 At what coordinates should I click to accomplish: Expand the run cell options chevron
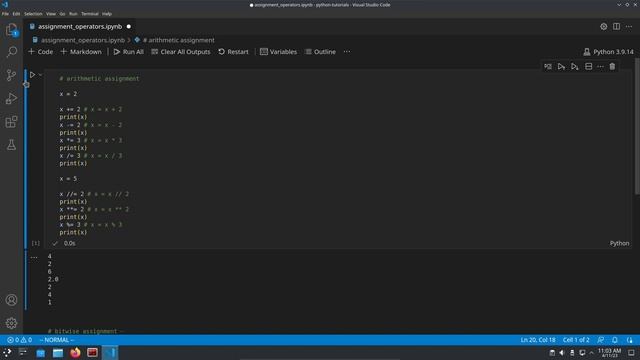40,75
